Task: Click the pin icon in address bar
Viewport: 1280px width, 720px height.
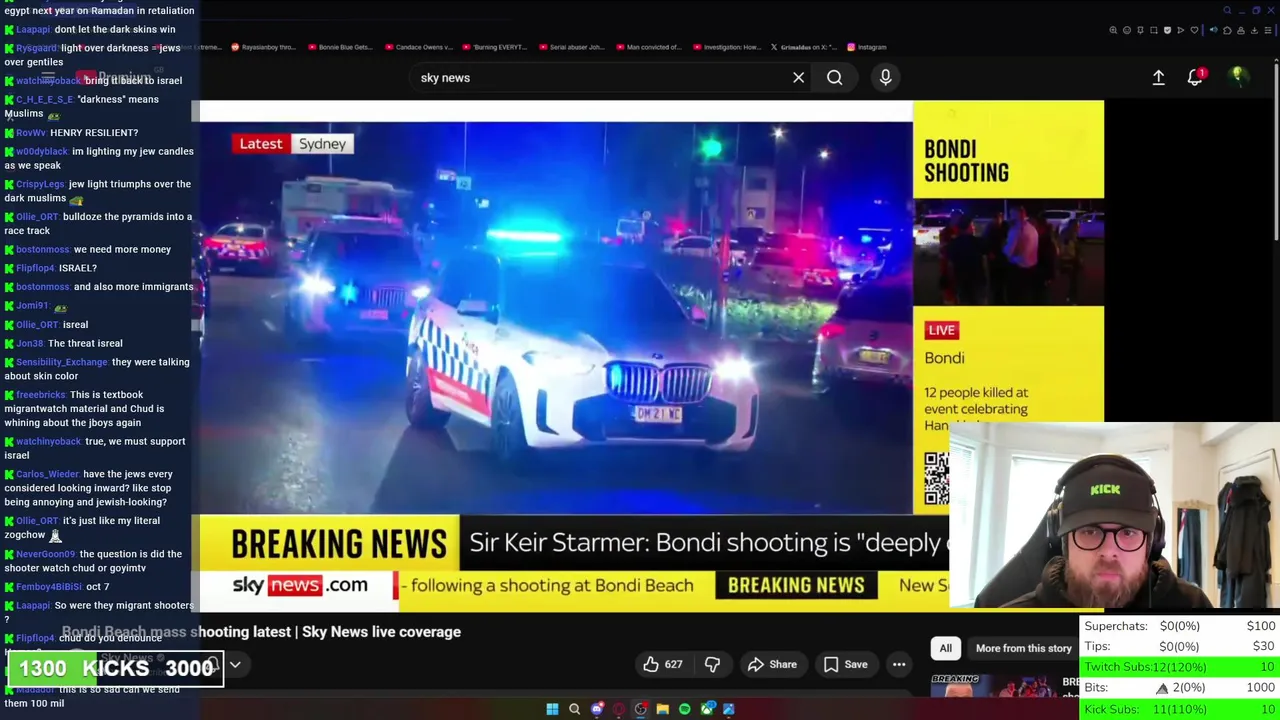Action: [x=1140, y=30]
